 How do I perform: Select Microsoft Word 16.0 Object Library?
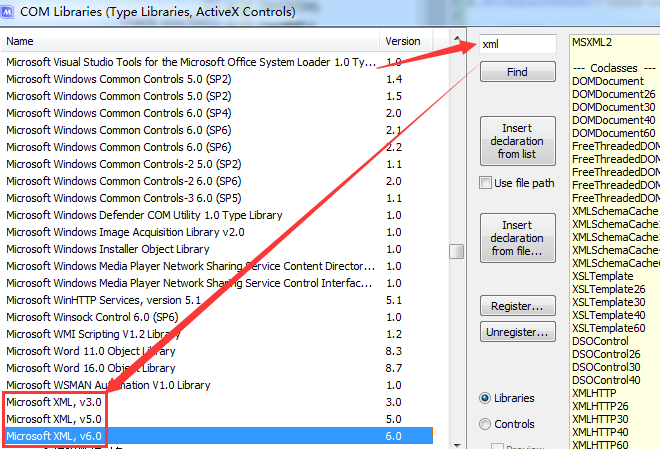coord(217,368)
